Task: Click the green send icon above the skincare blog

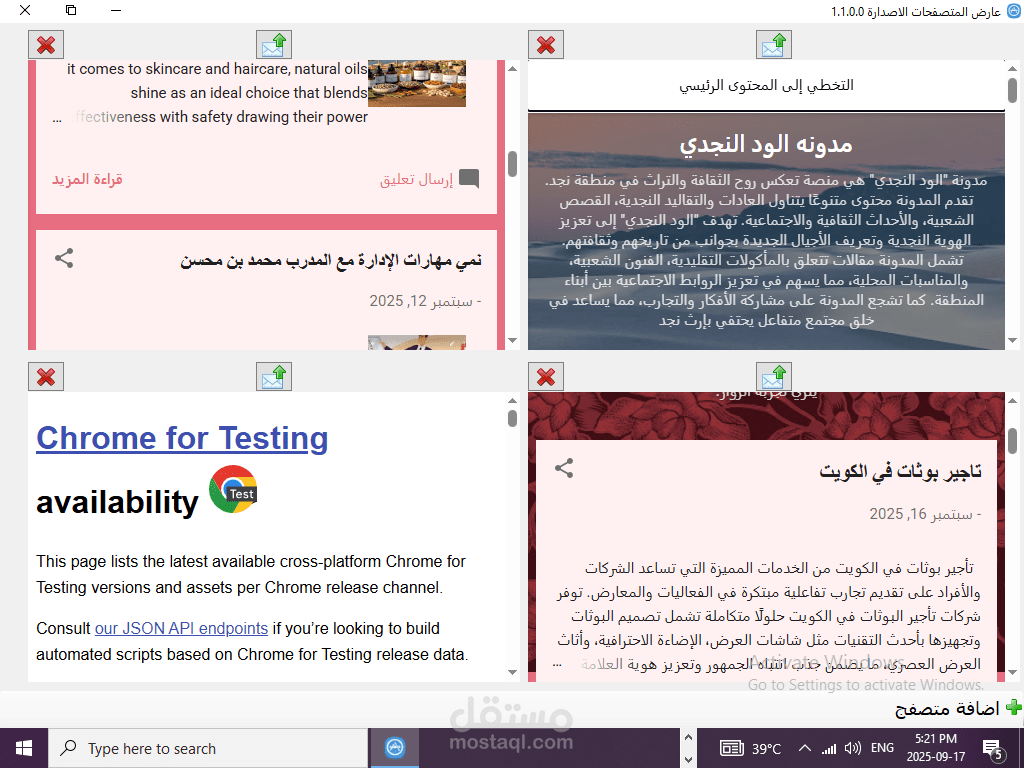Action: (x=273, y=43)
